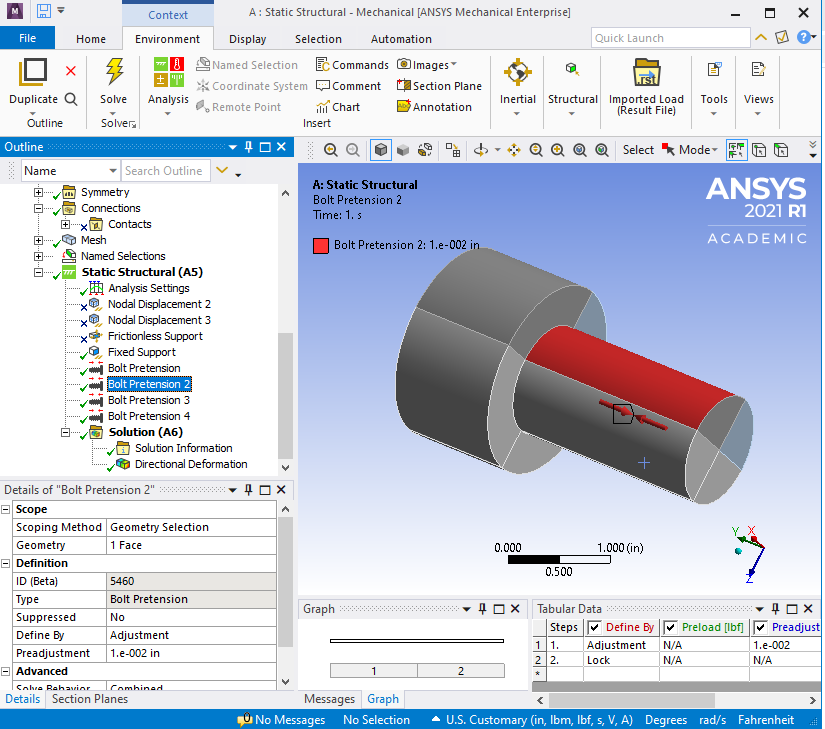Click the Solve lightning bolt icon
825x729 pixels.
point(114,74)
